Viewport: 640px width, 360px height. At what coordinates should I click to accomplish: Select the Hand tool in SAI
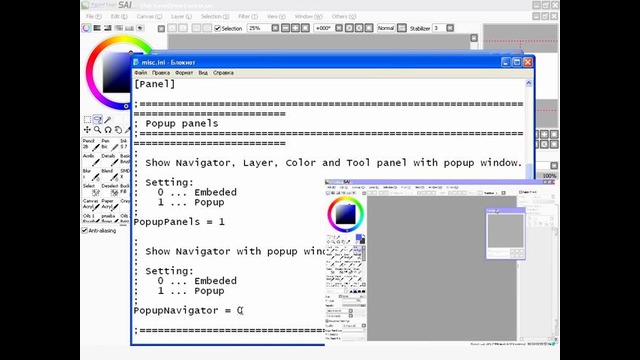(118, 130)
